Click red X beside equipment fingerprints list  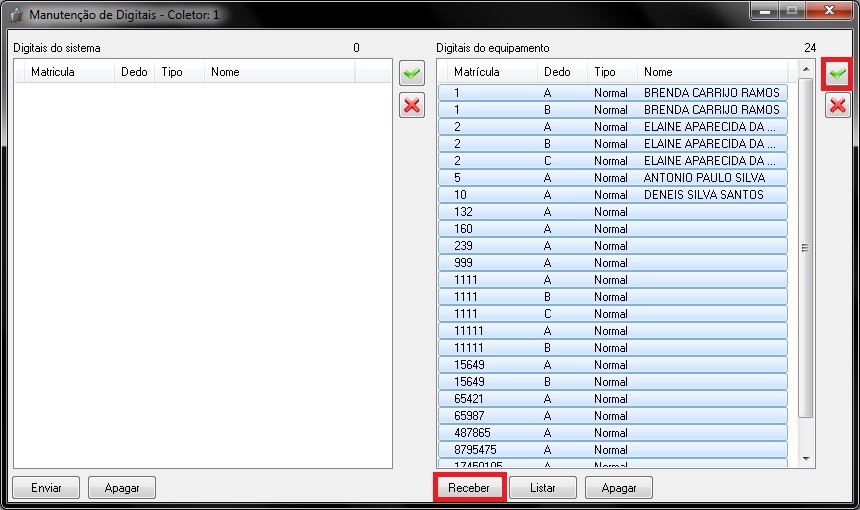[x=837, y=106]
